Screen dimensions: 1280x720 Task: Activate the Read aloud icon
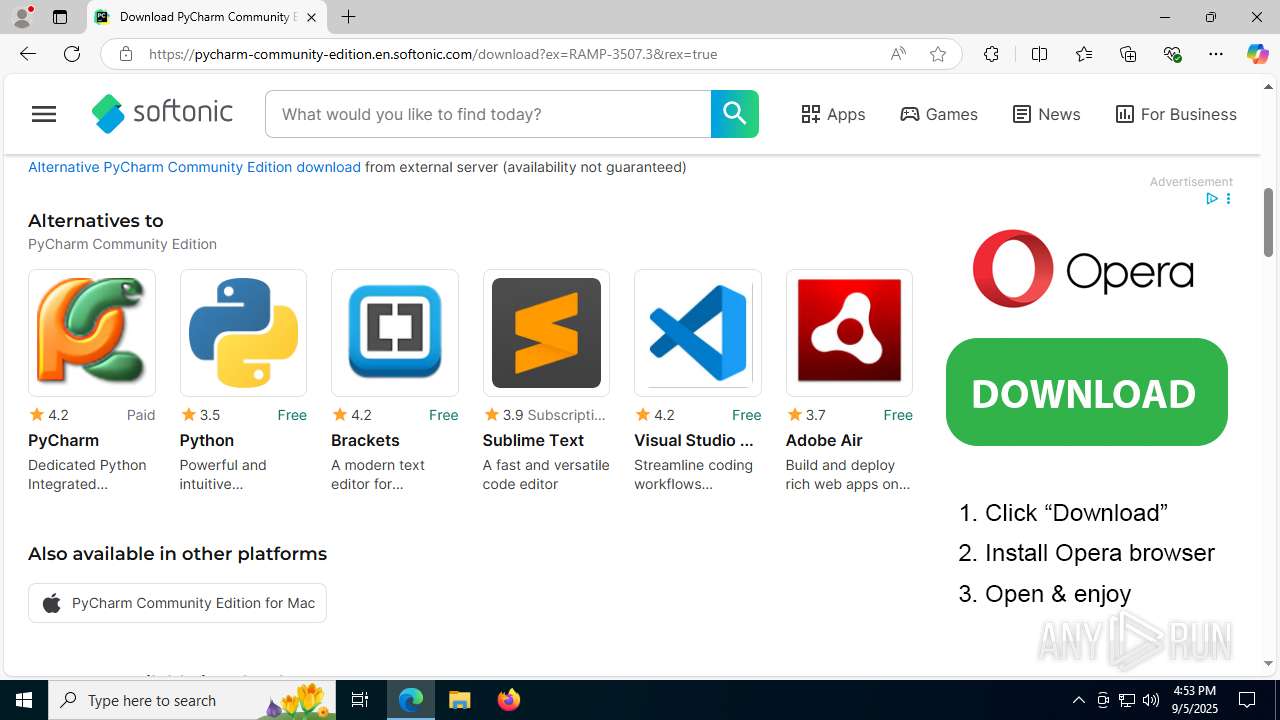(898, 54)
